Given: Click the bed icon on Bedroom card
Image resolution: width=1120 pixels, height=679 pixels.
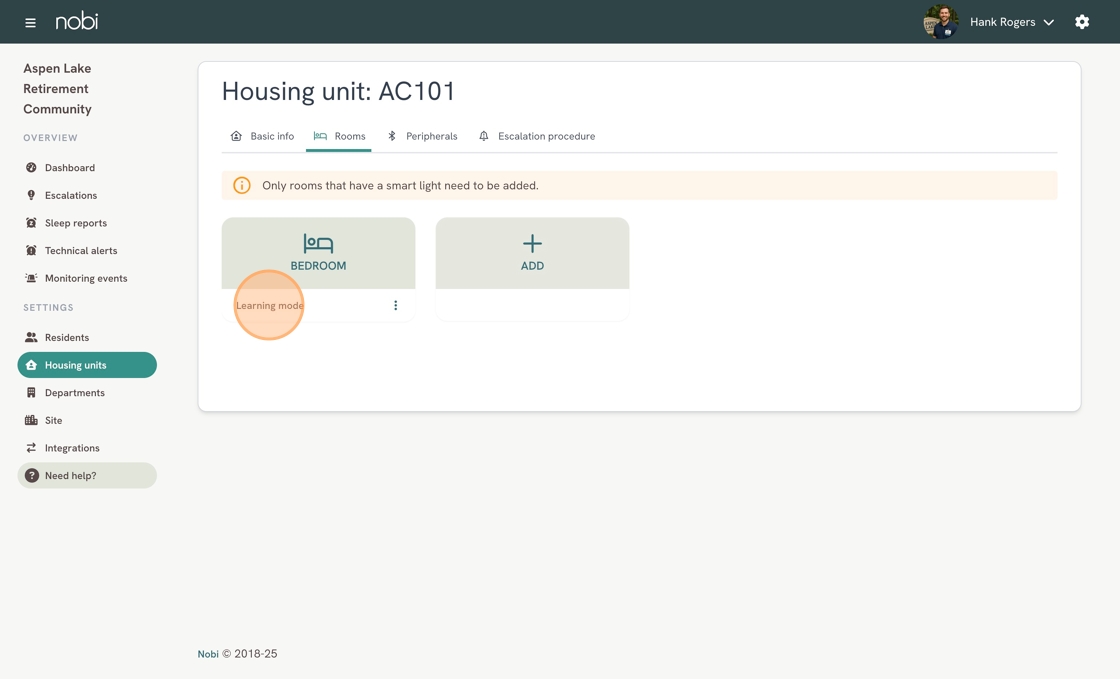Looking at the screenshot, I should (318, 243).
